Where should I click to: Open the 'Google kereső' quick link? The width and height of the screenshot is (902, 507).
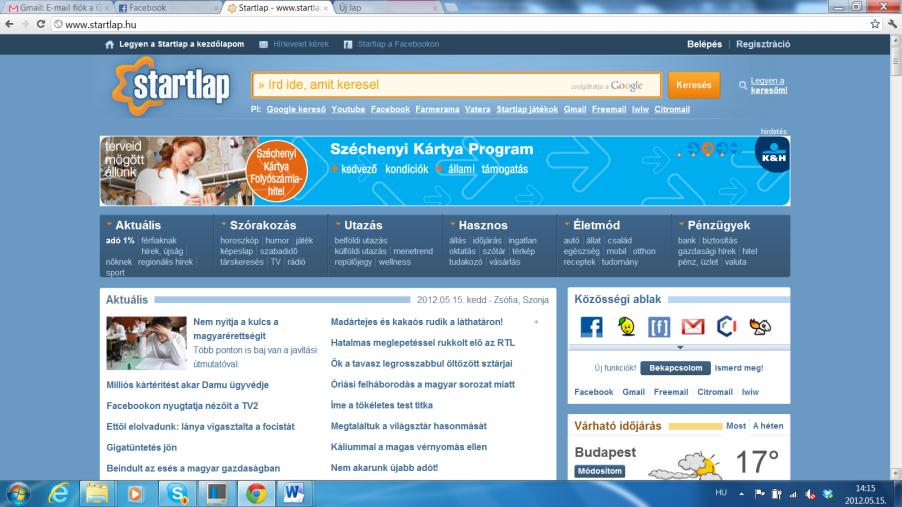(x=296, y=109)
